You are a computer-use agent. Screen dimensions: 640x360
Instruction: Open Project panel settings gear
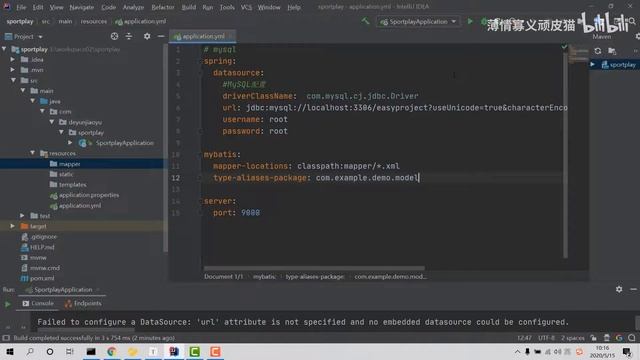(147, 36)
